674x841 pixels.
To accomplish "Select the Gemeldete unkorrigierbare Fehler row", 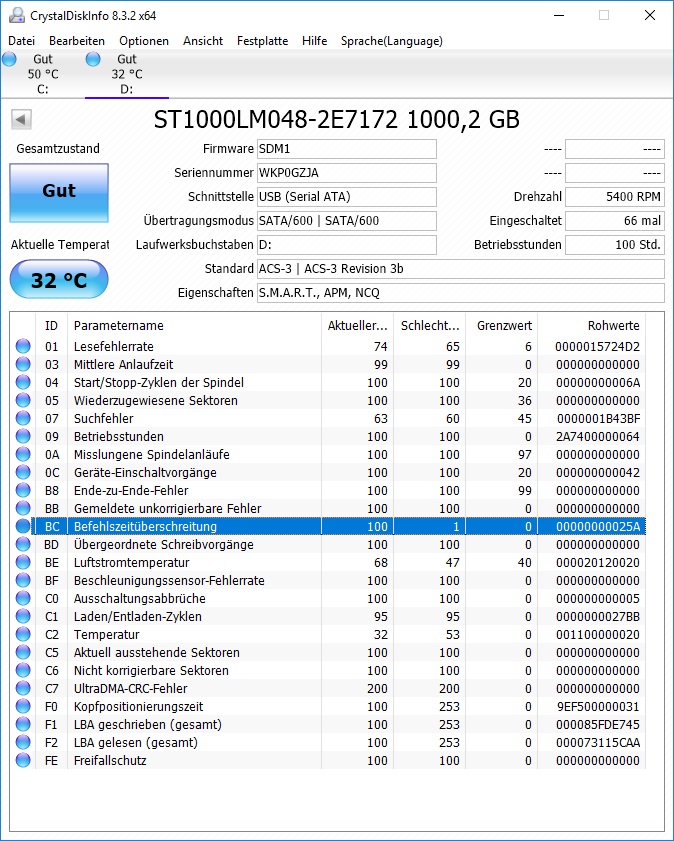I will coord(328,508).
